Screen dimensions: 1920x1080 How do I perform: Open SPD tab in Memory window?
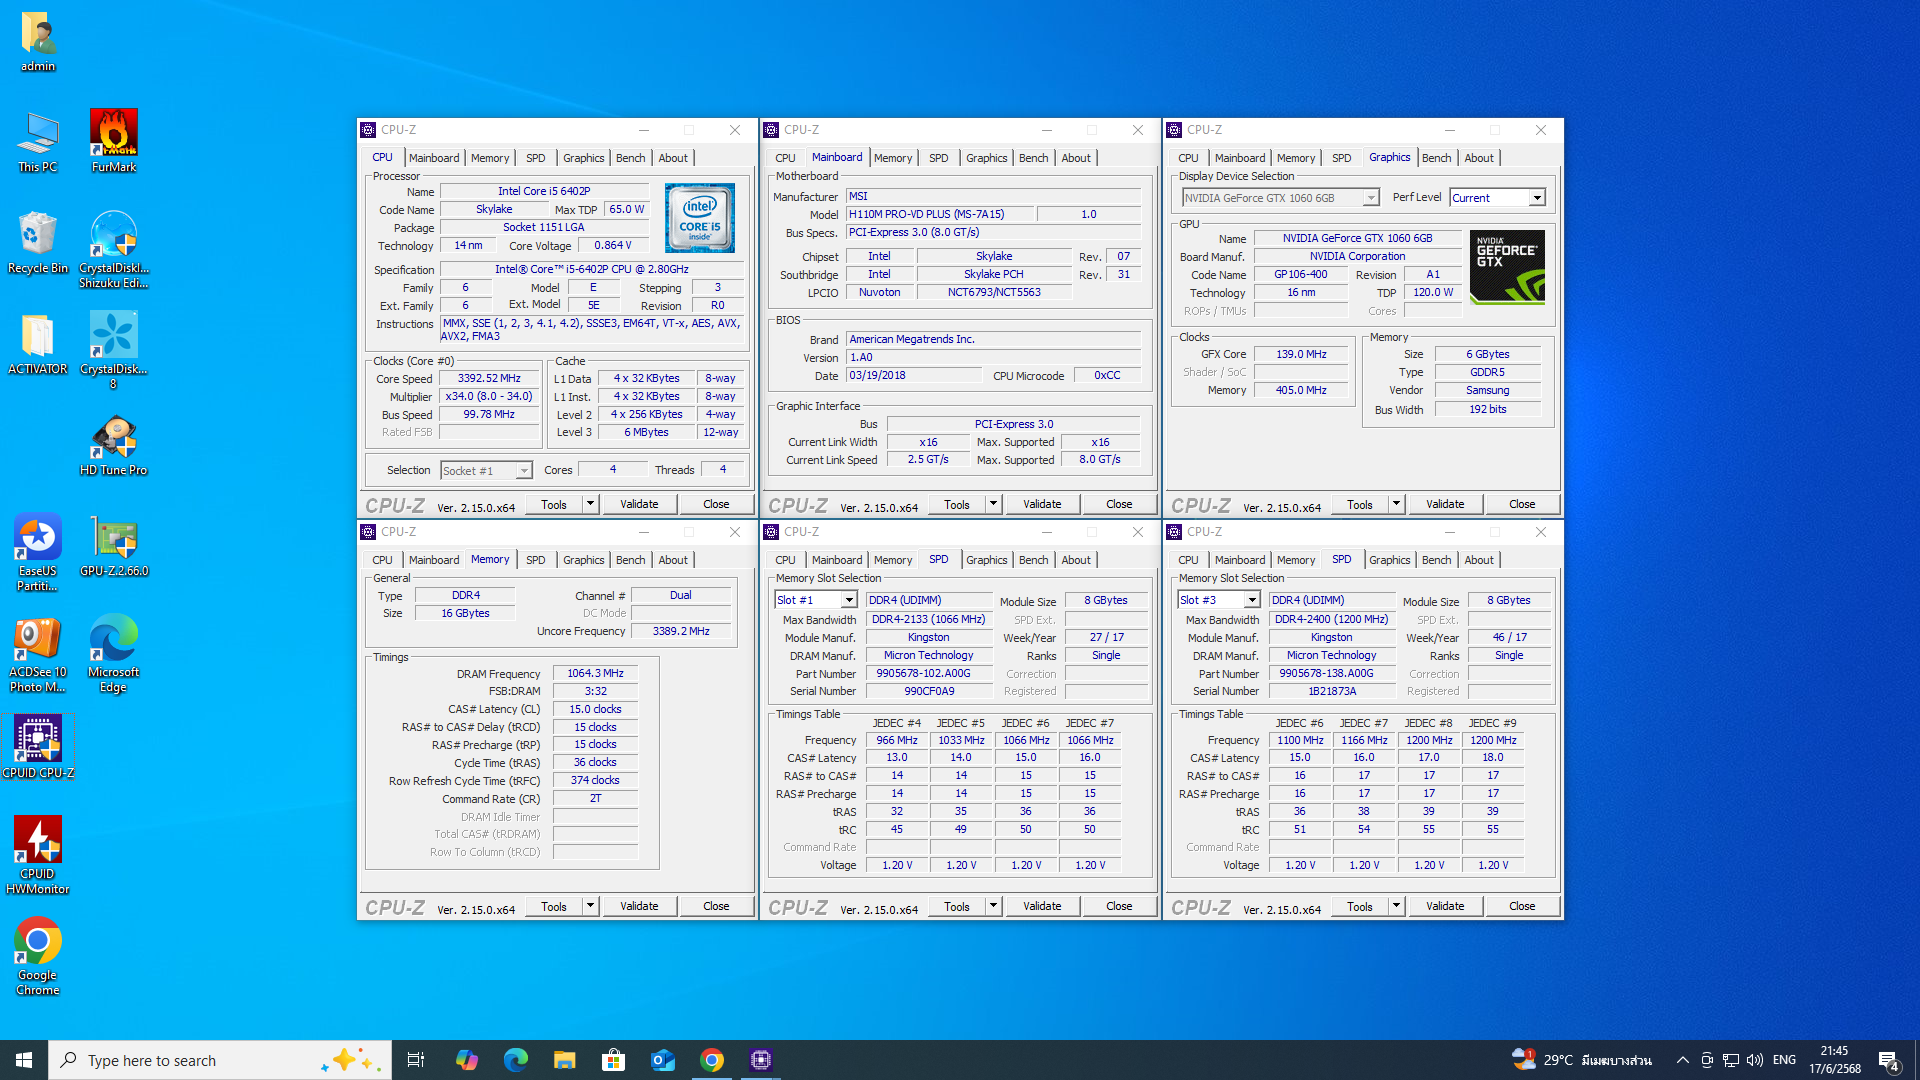coord(536,560)
